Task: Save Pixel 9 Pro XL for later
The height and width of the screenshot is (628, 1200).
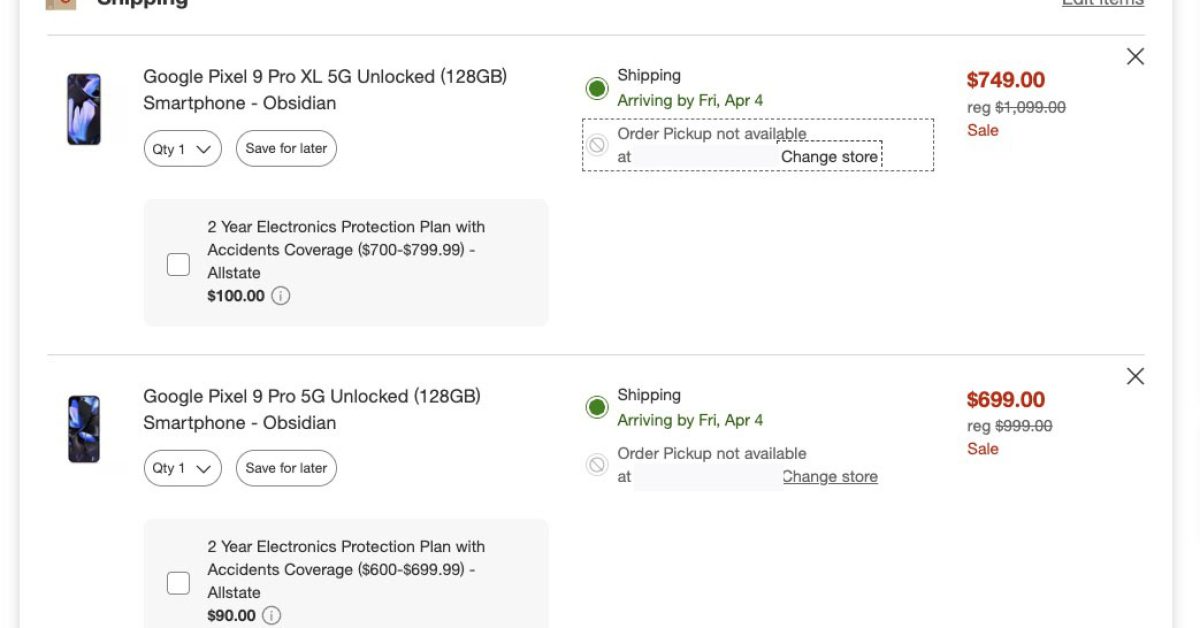Action: [x=286, y=149]
